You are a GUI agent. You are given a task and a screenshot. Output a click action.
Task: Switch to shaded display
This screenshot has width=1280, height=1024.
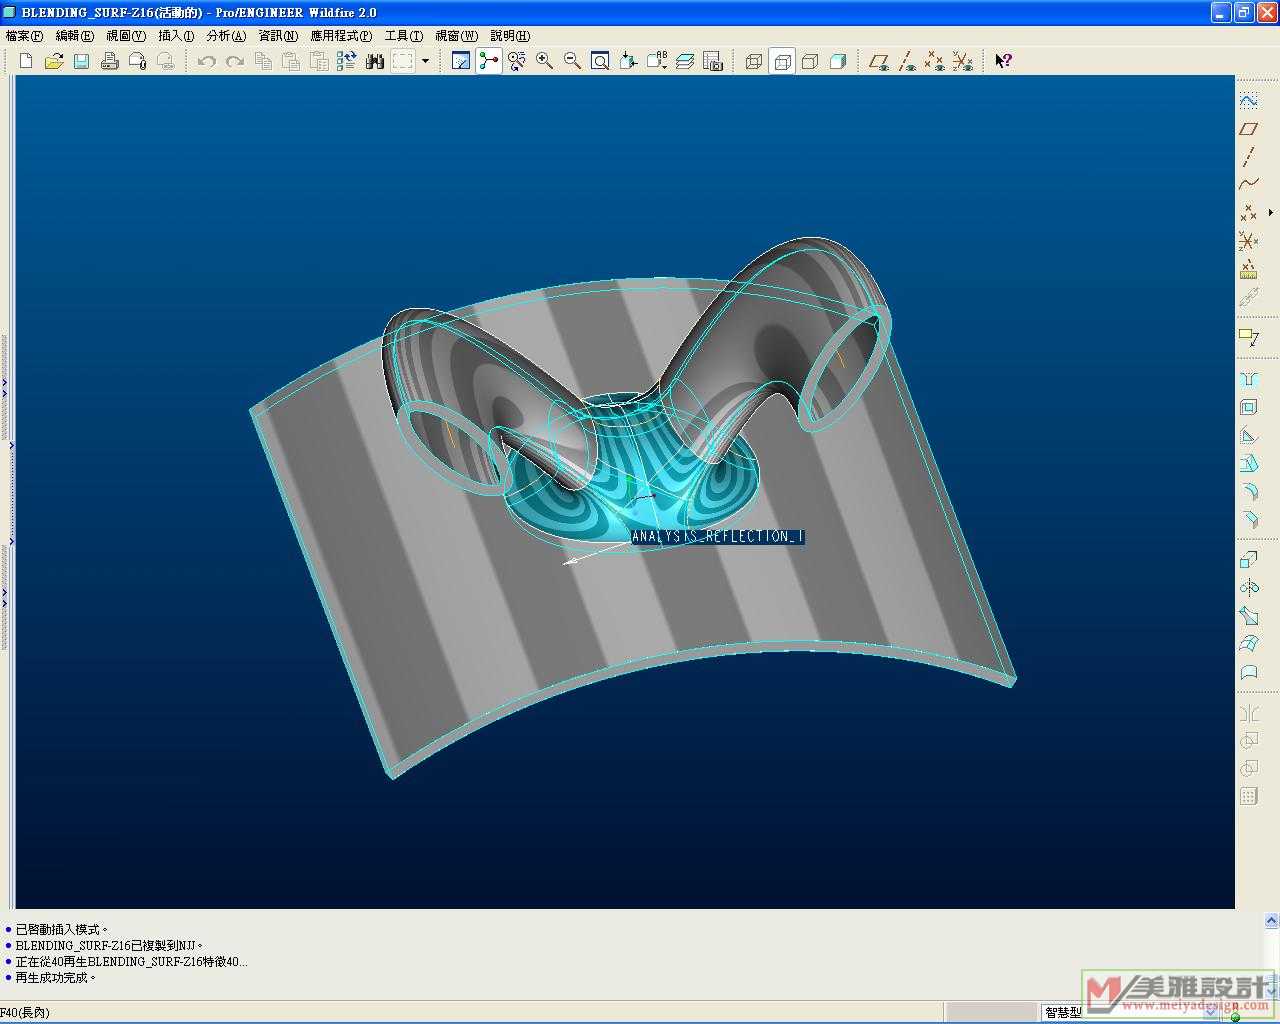838,61
